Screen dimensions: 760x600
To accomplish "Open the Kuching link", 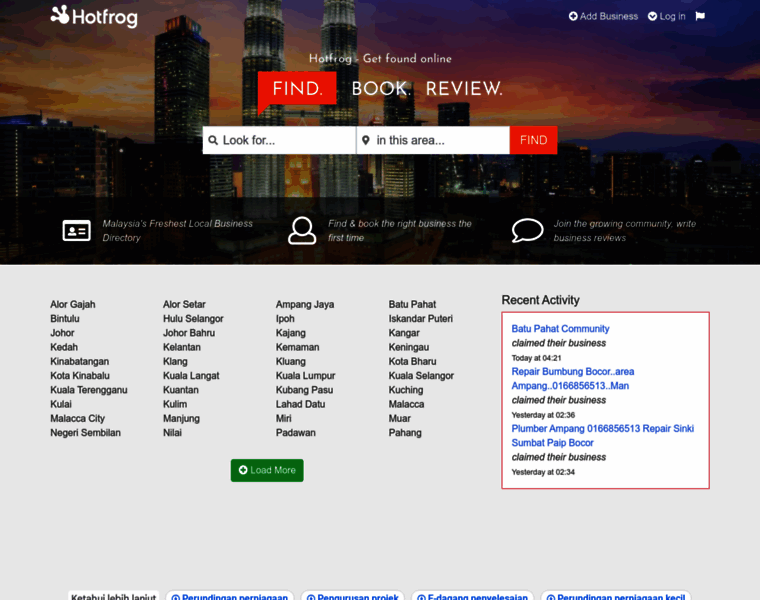I will tap(406, 390).
